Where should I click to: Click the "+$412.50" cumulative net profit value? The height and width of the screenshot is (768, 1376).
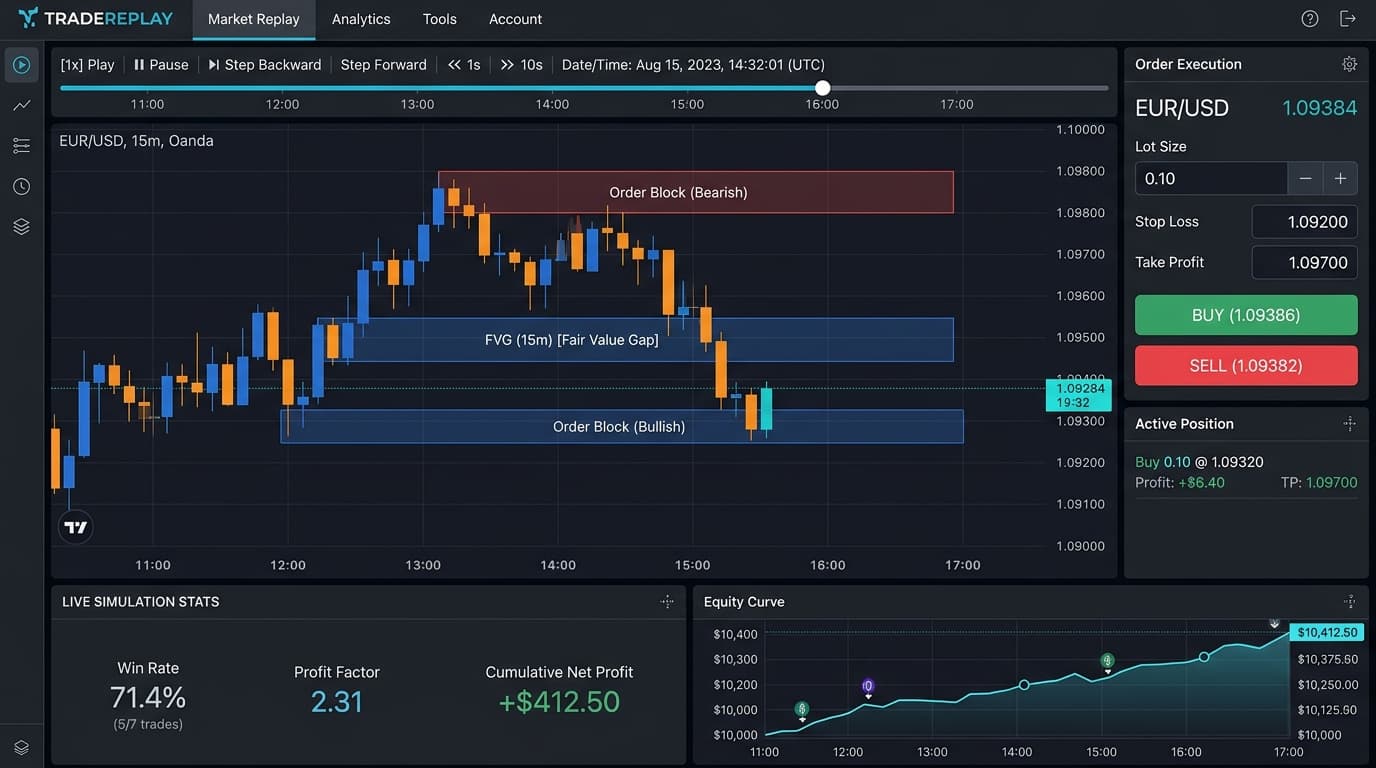pos(559,702)
